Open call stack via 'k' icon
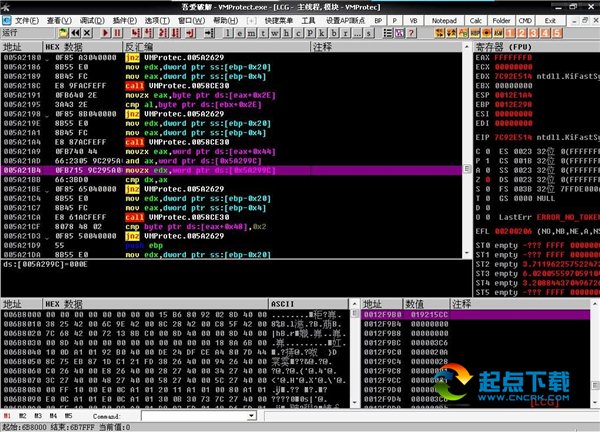The height and width of the screenshot is (432, 600). pyautogui.click(x=322, y=33)
